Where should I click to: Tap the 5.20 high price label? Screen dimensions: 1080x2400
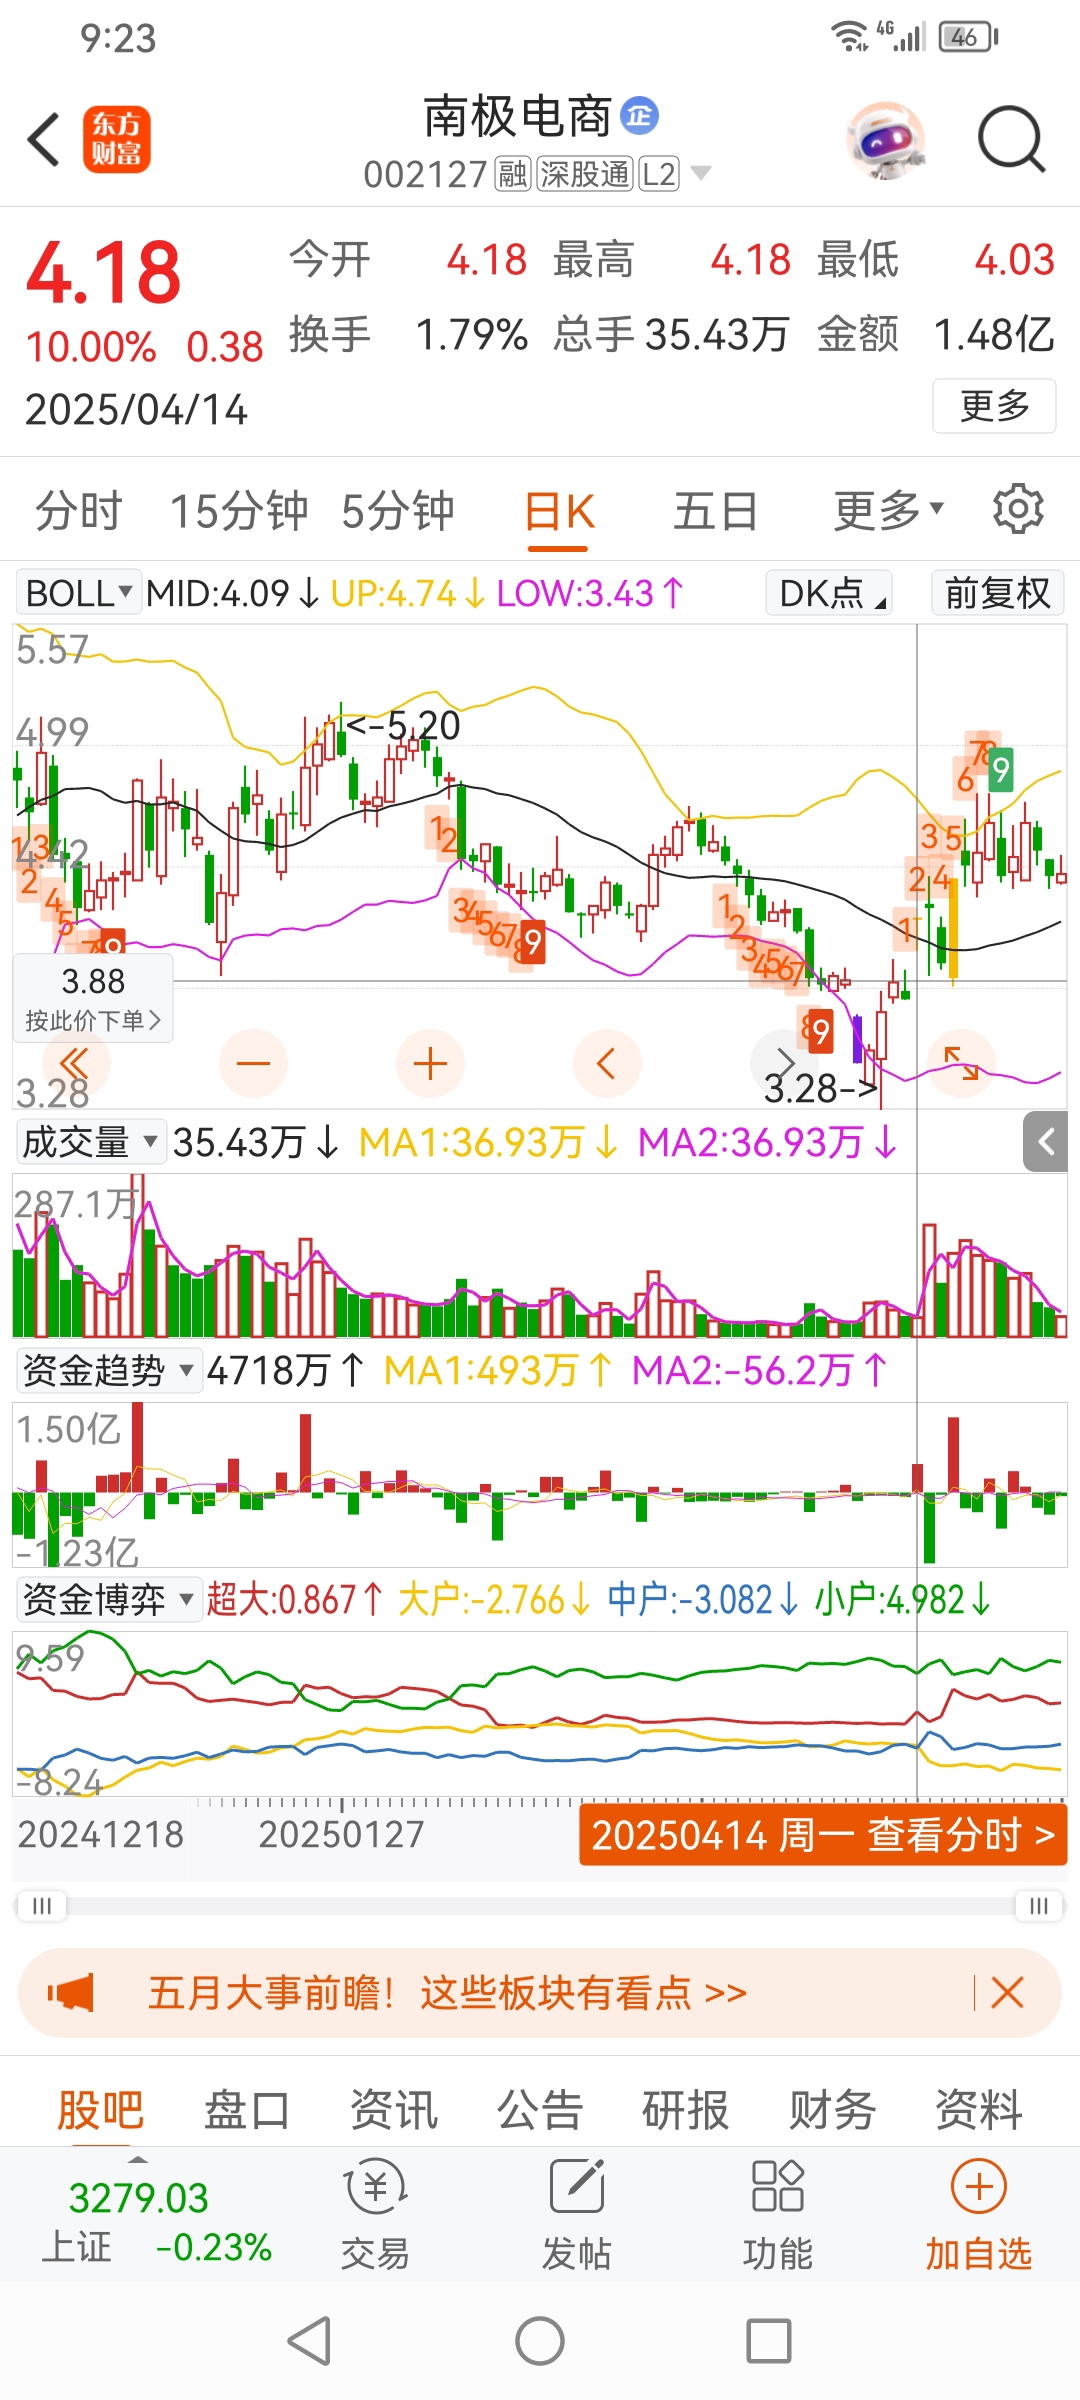(403, 725)
